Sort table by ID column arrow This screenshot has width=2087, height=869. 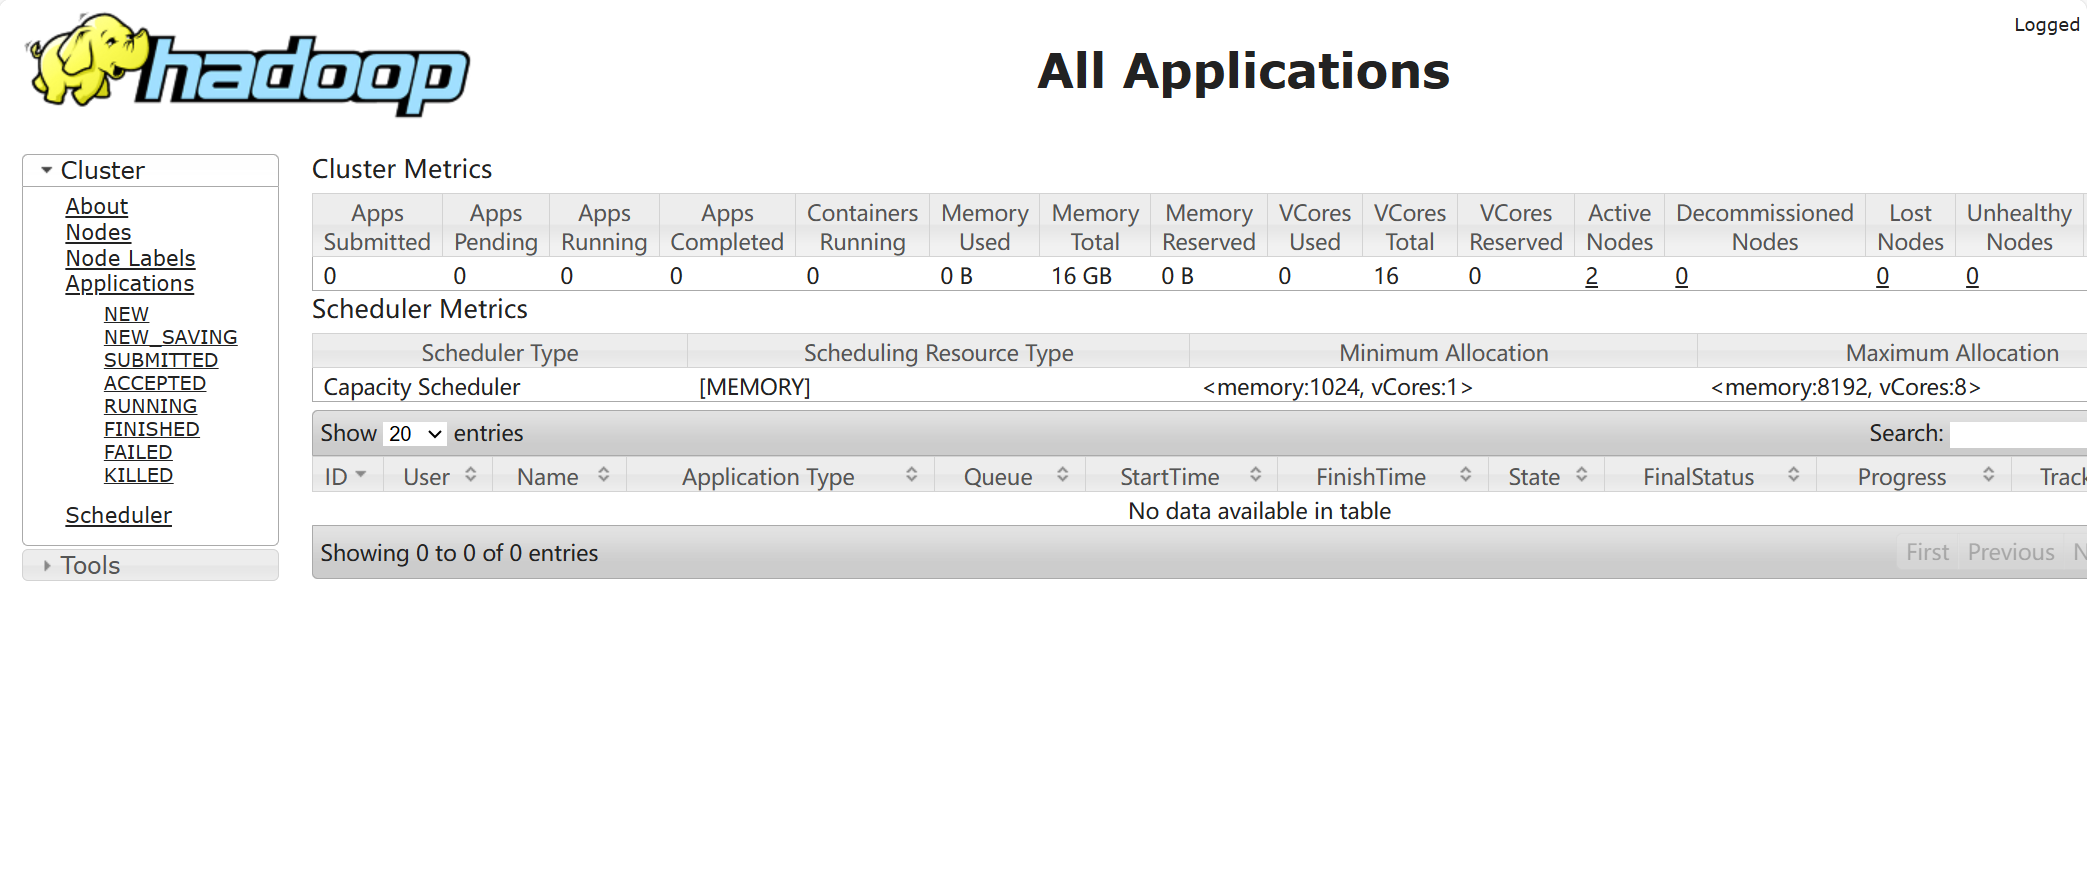click(360, 476)
